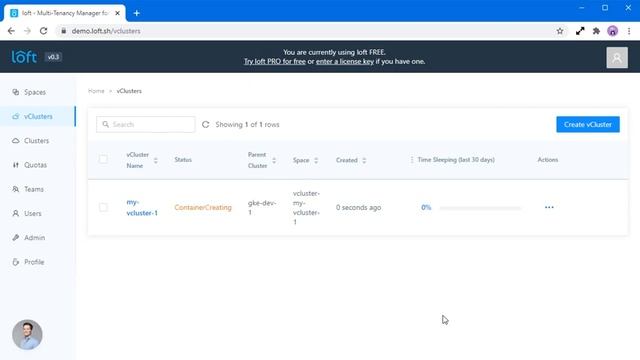Click the Status column header

point(183,160)
